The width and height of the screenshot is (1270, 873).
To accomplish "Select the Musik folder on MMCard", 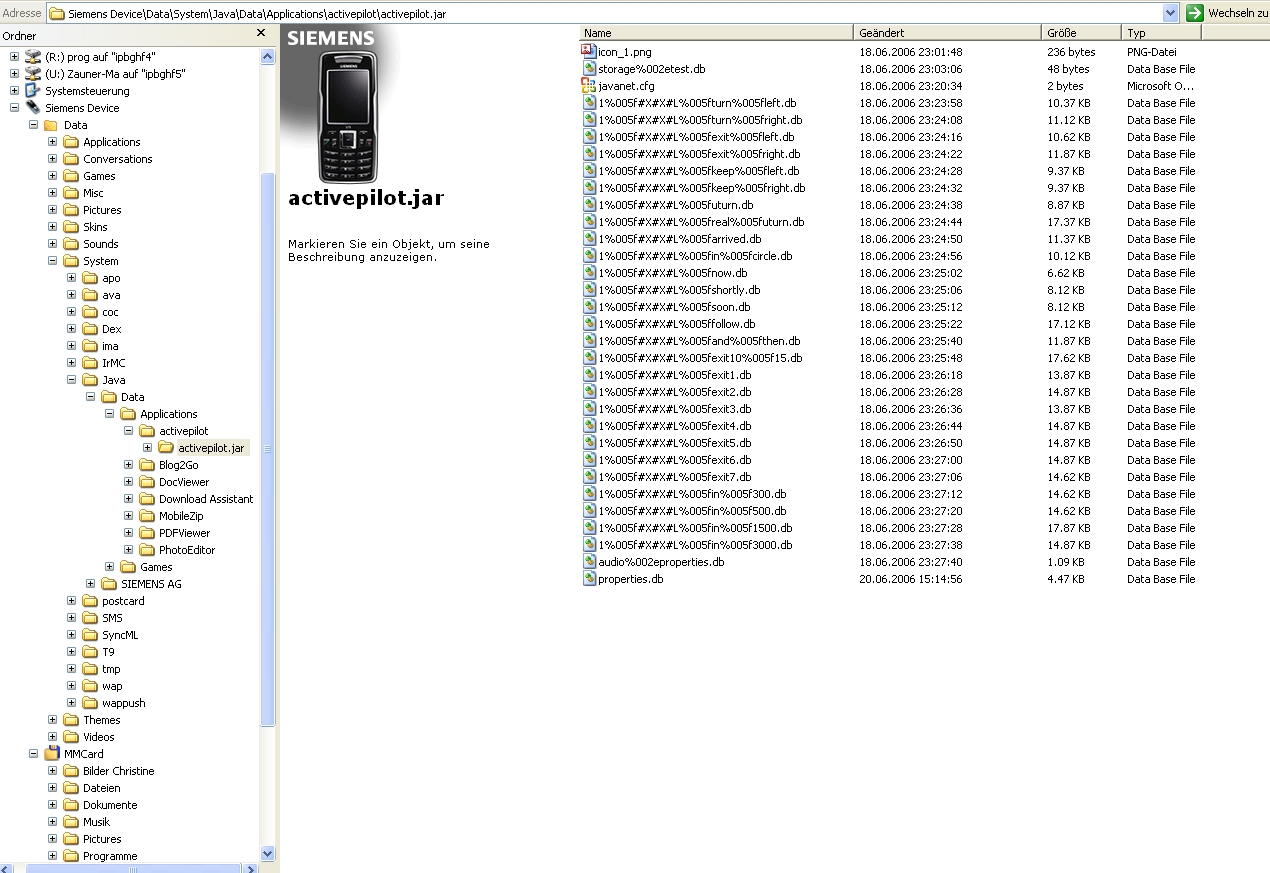I will [96, 822].
